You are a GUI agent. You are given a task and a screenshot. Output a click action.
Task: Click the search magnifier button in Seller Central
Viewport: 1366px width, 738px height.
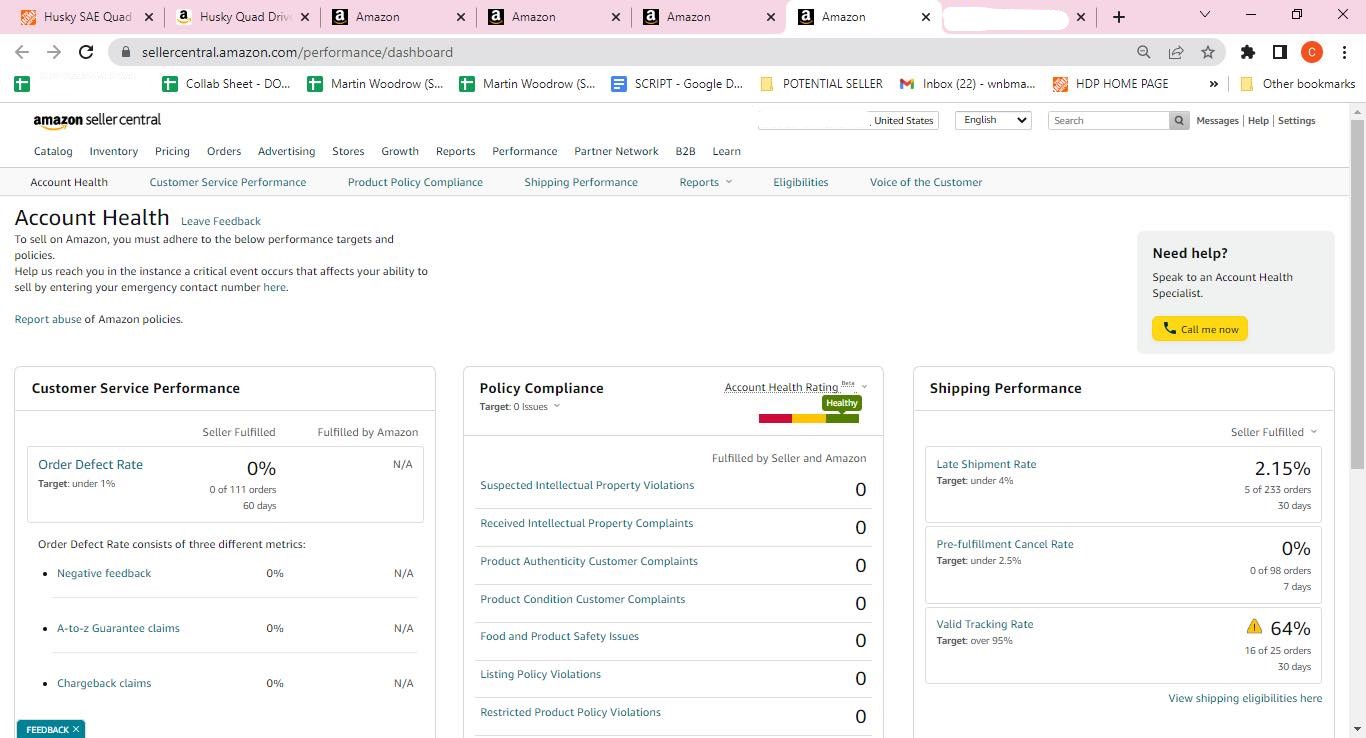(x=1179, y=120)
